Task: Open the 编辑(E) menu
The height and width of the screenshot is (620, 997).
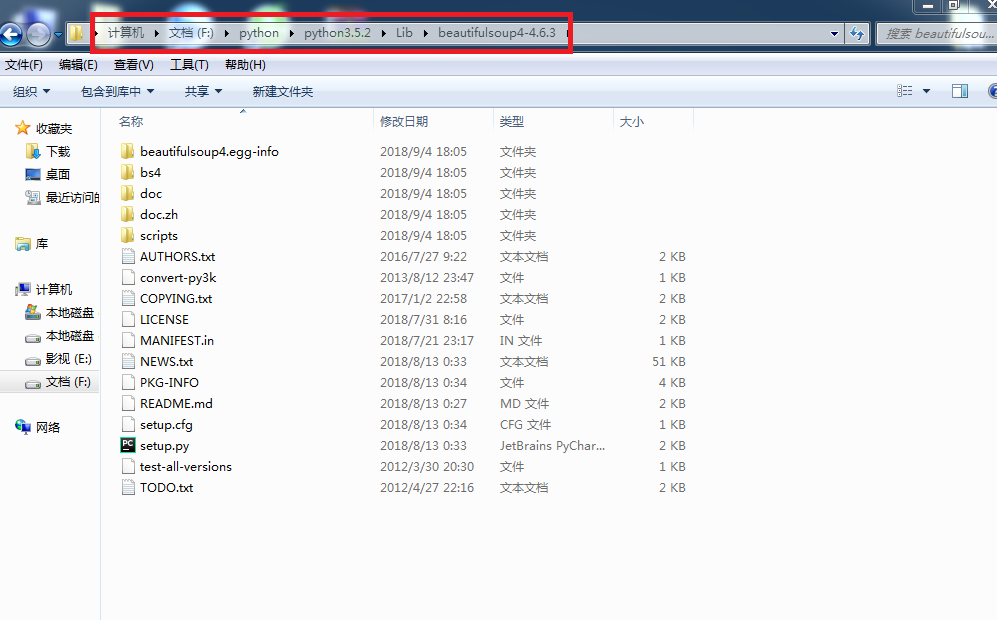Action: coord(78,65)
